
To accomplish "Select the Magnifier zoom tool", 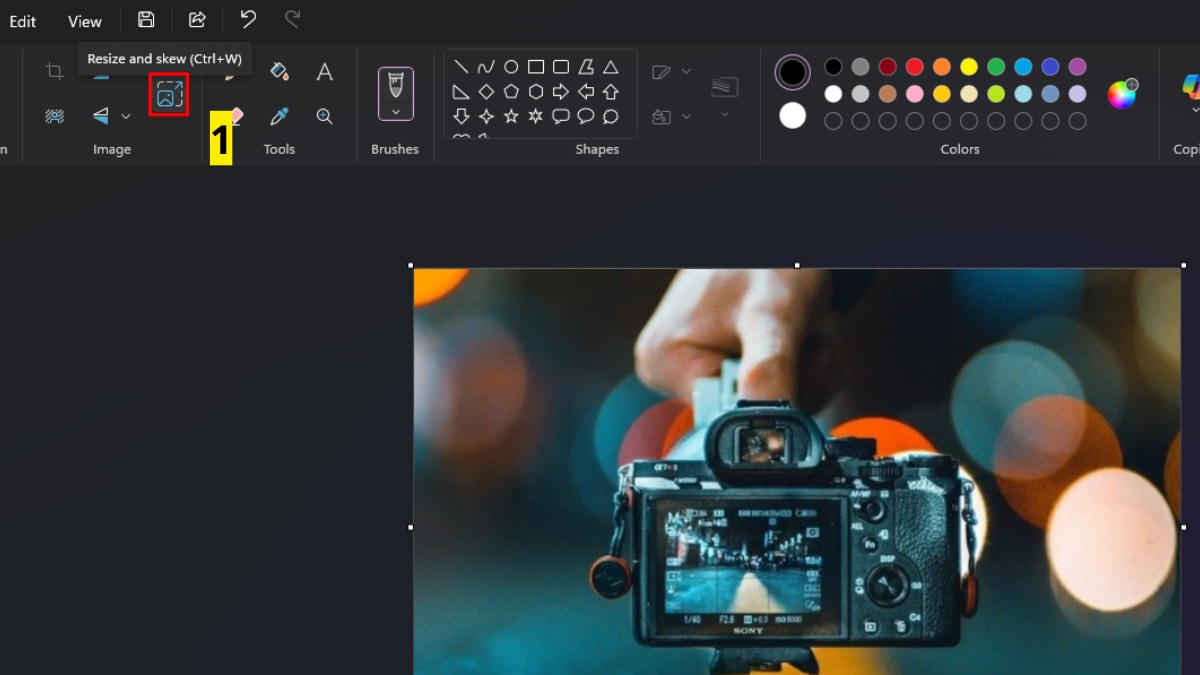I will coord(325,116).
